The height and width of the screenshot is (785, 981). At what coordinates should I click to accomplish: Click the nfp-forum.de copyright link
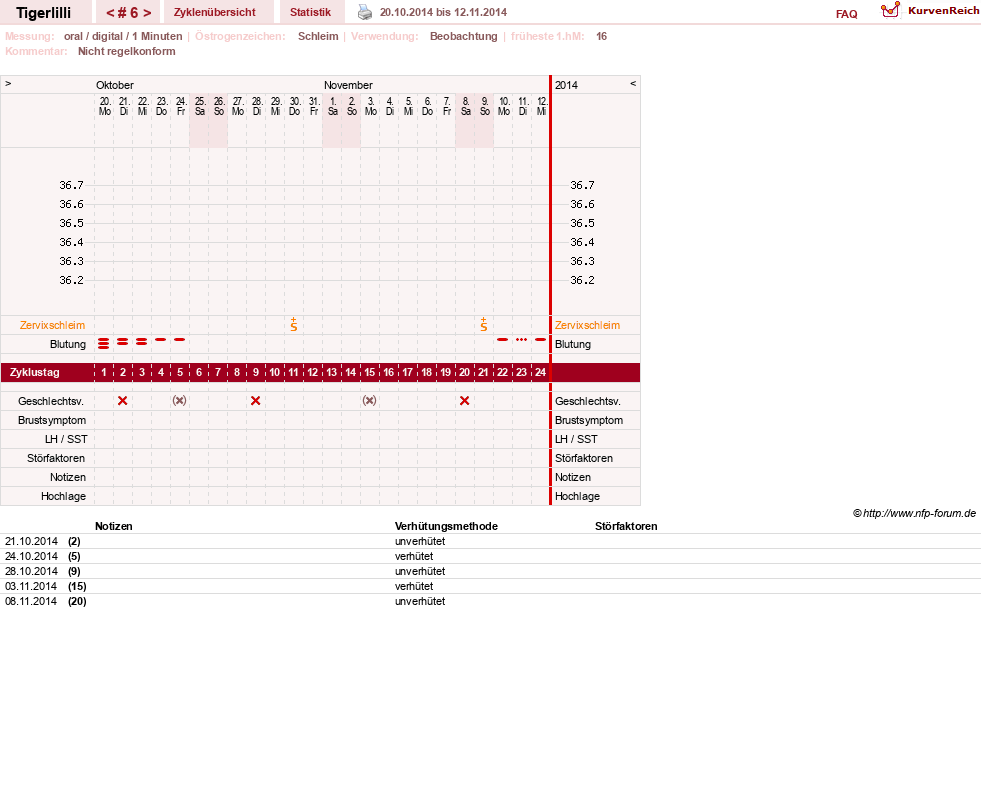pyautogui.click(x=914, y=513)
